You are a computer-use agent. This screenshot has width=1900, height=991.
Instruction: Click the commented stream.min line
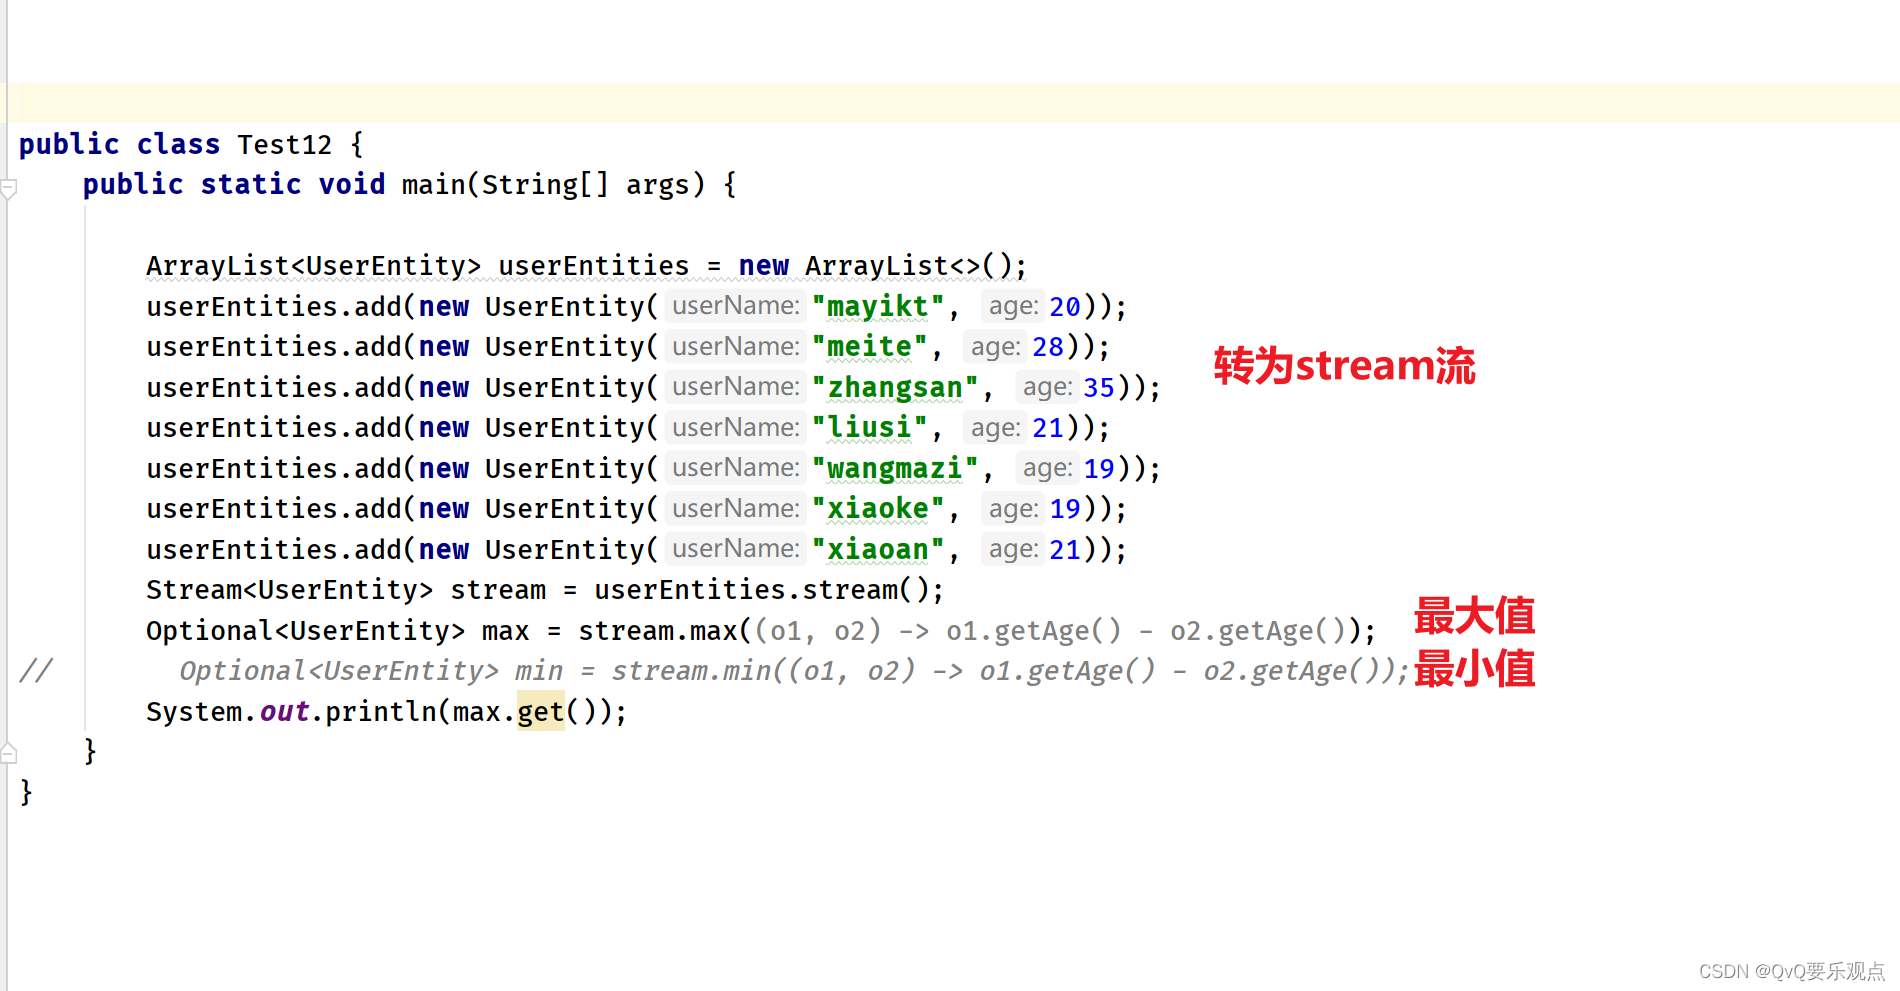pos(794,671)
